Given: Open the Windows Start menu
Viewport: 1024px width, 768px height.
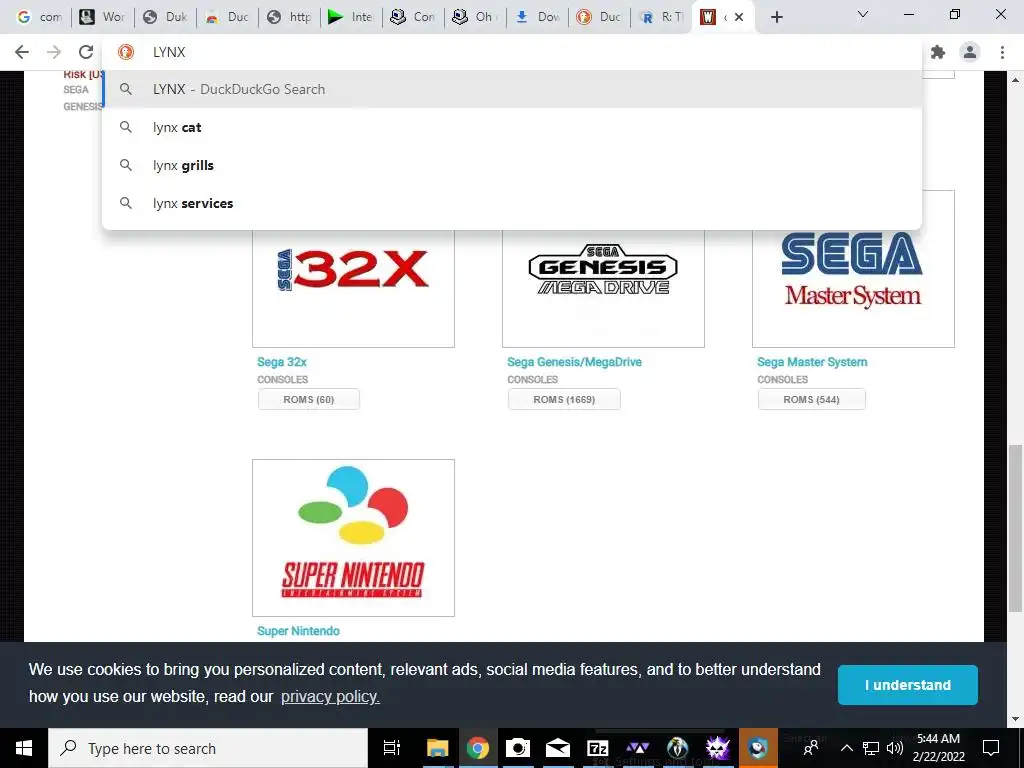Looking at the screenshot, I should pyautogui.click(x=24, y=748).
